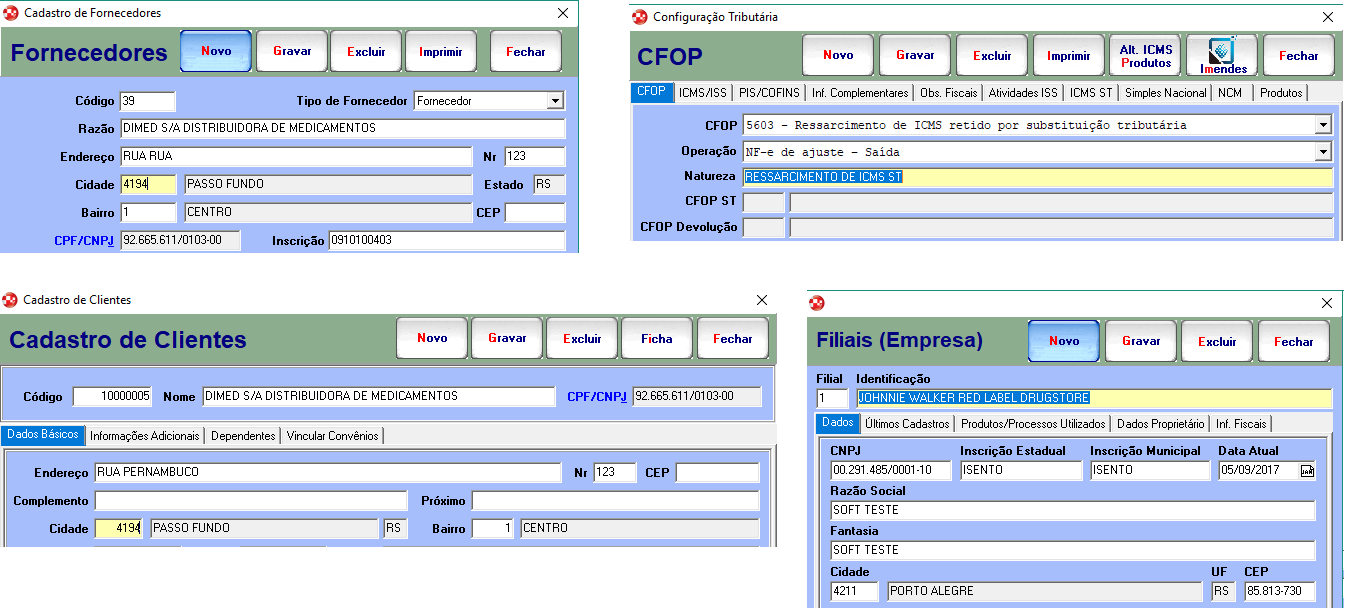The height and width of the screenshot is (609, 1346).
Task: Open Últimos Cadastros tab
Action: click(x=907, y=424)
